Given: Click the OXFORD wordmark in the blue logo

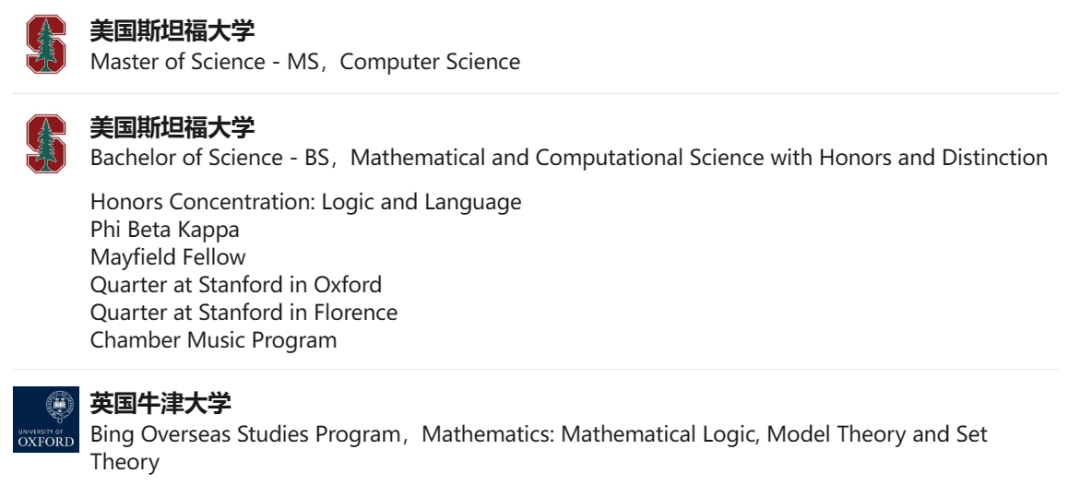Looking at the screenshot, I should [46, 441].
